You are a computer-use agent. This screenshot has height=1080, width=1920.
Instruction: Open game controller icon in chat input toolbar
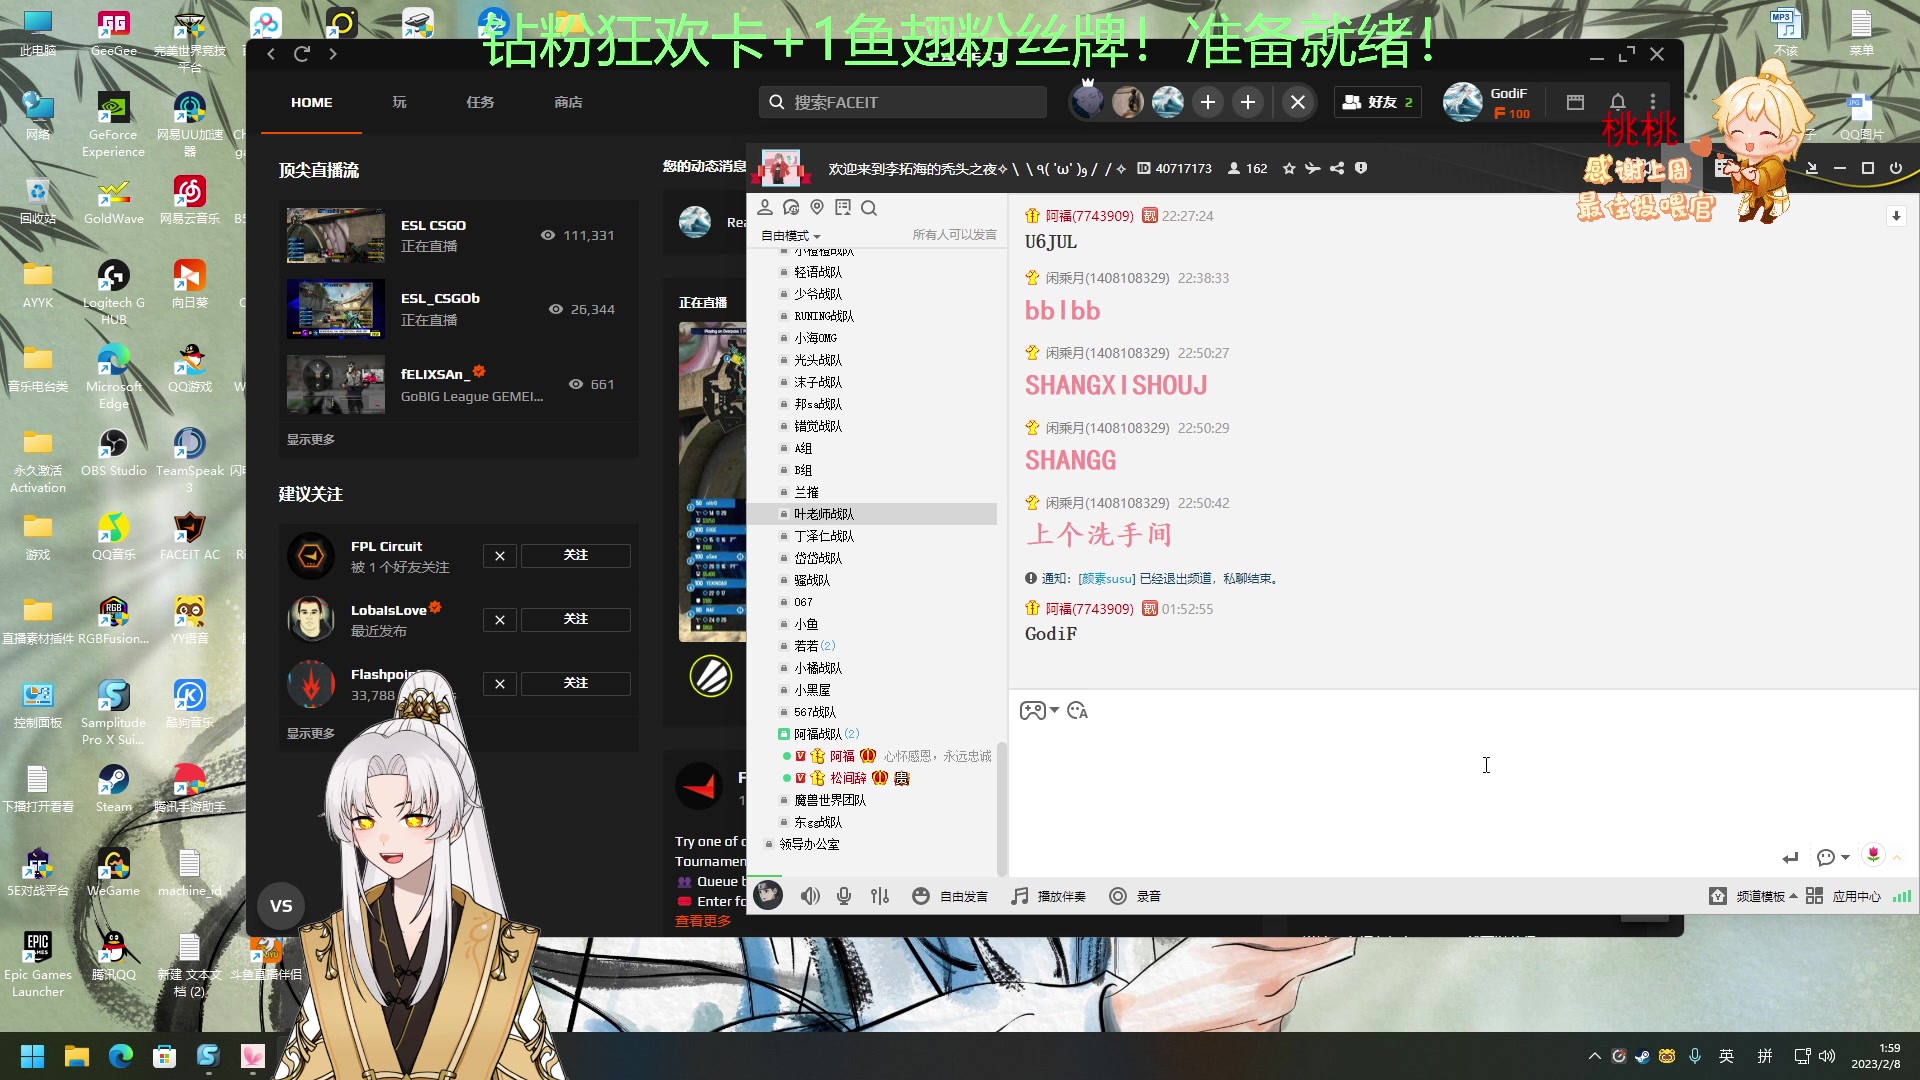coord(1033,710)
